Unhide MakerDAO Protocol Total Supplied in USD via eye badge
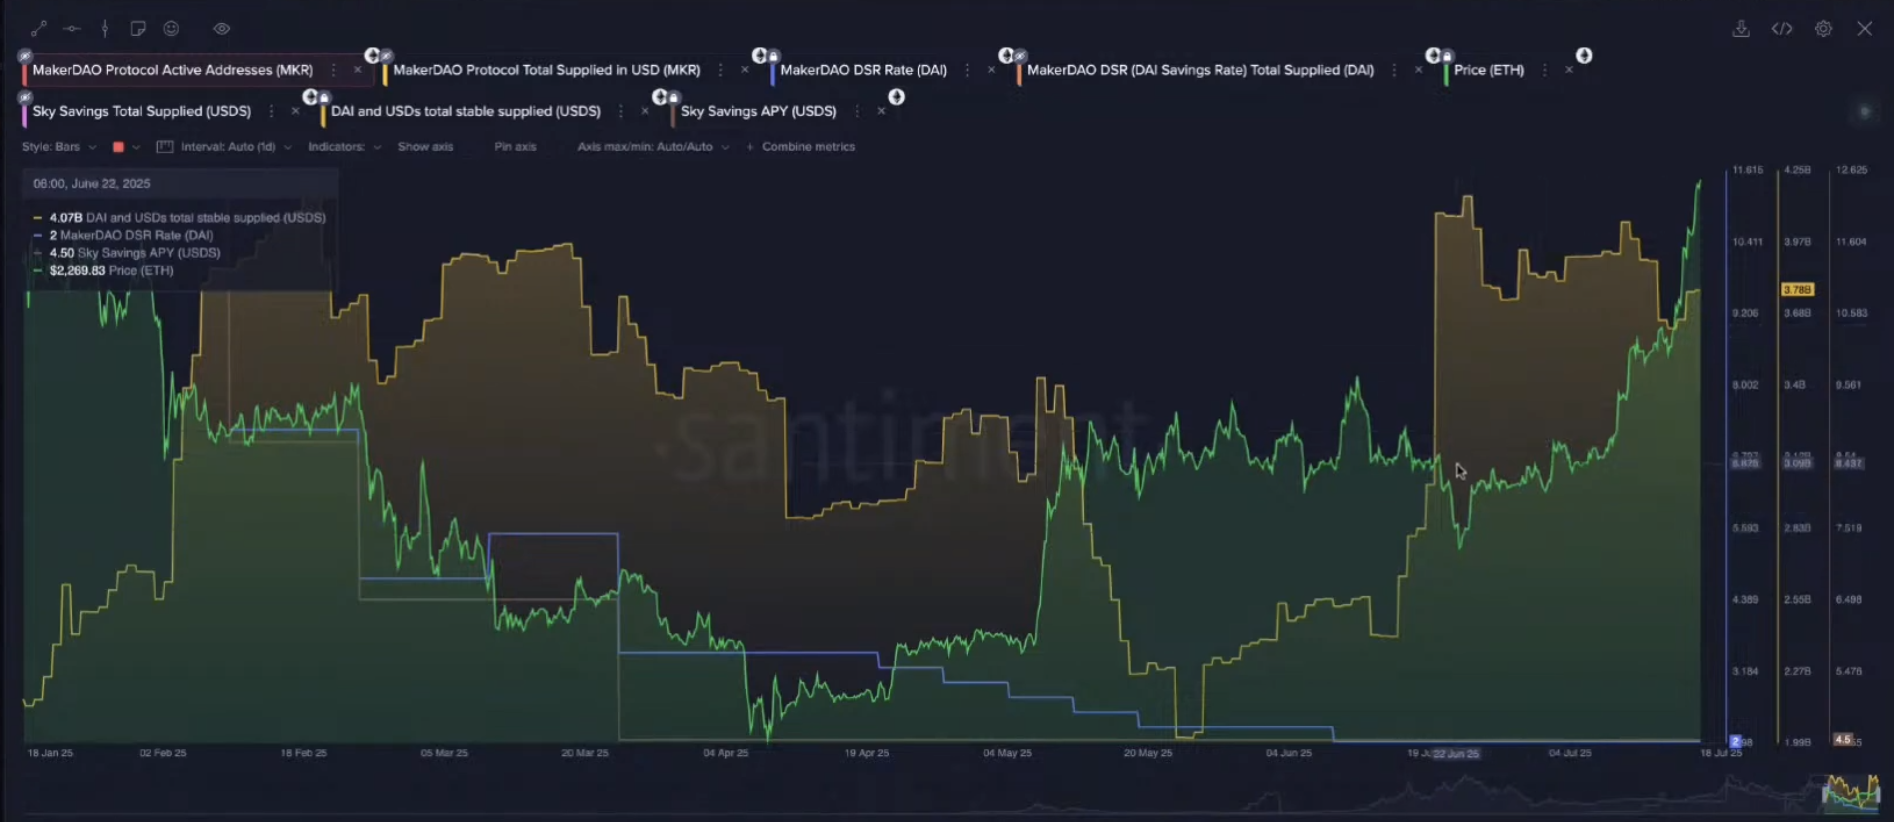The image size is (1894, 822). (x=386, y=56)
